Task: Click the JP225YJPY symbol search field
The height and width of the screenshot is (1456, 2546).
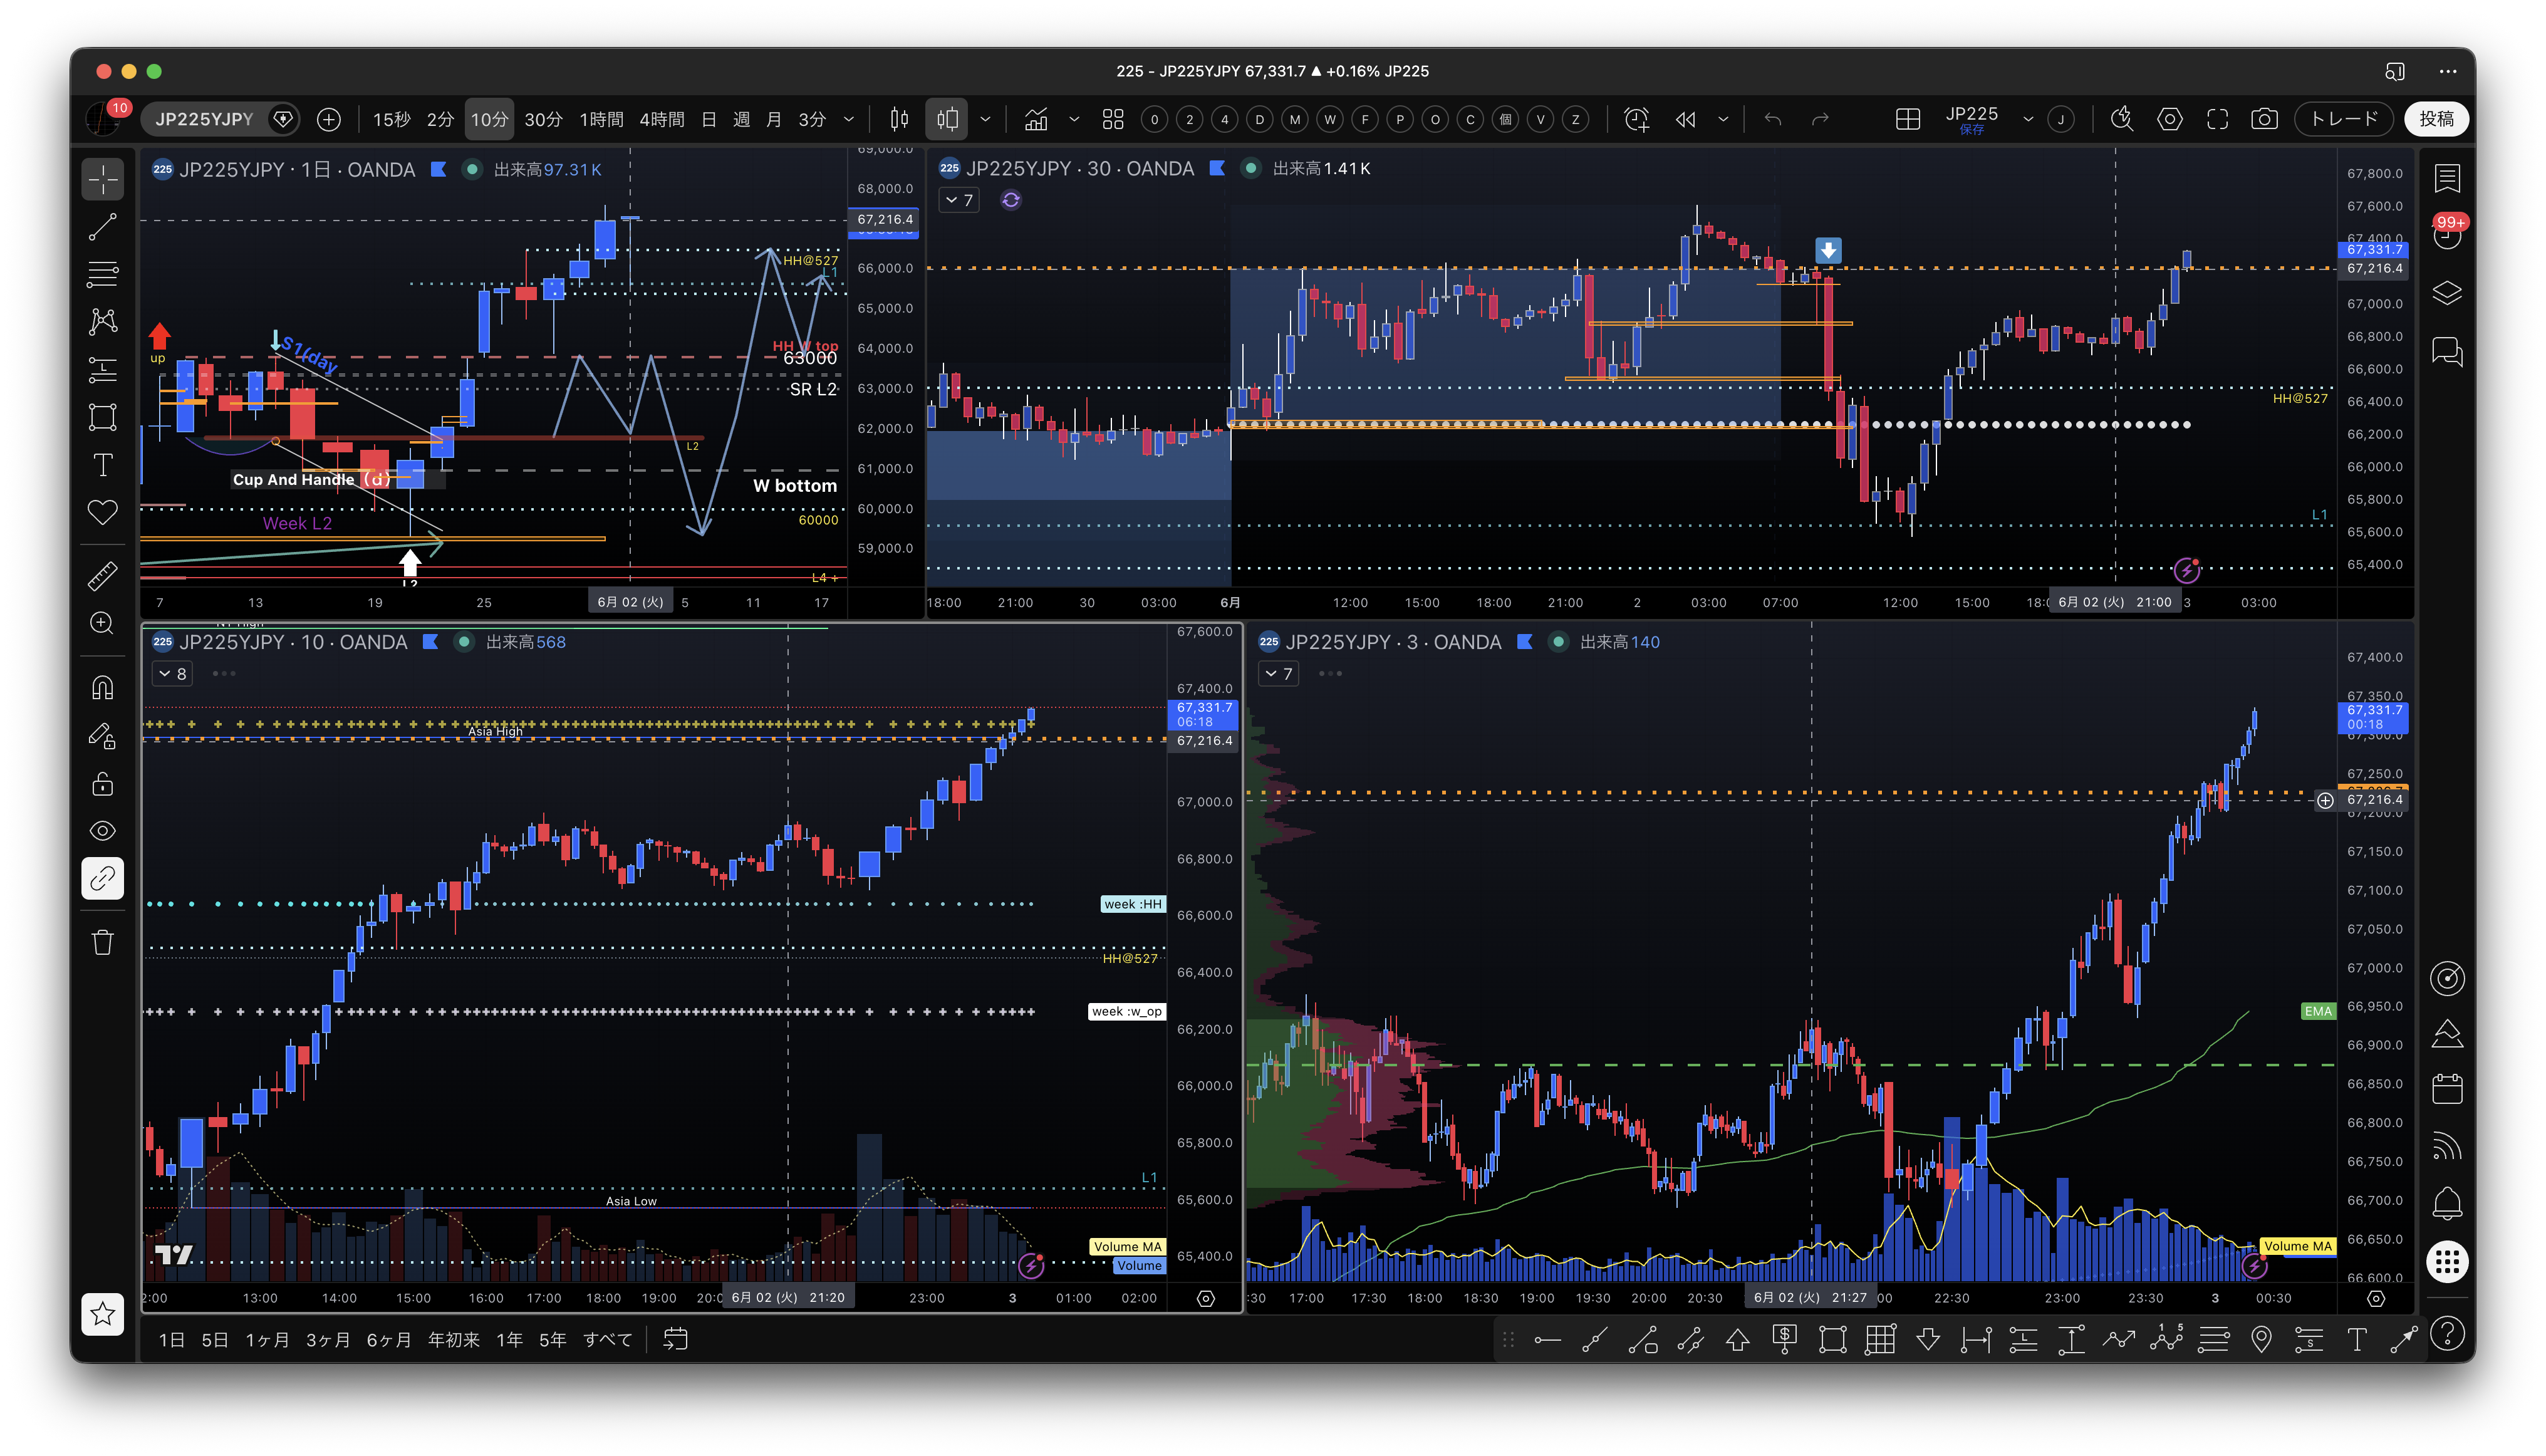Action: coord(205,120)
